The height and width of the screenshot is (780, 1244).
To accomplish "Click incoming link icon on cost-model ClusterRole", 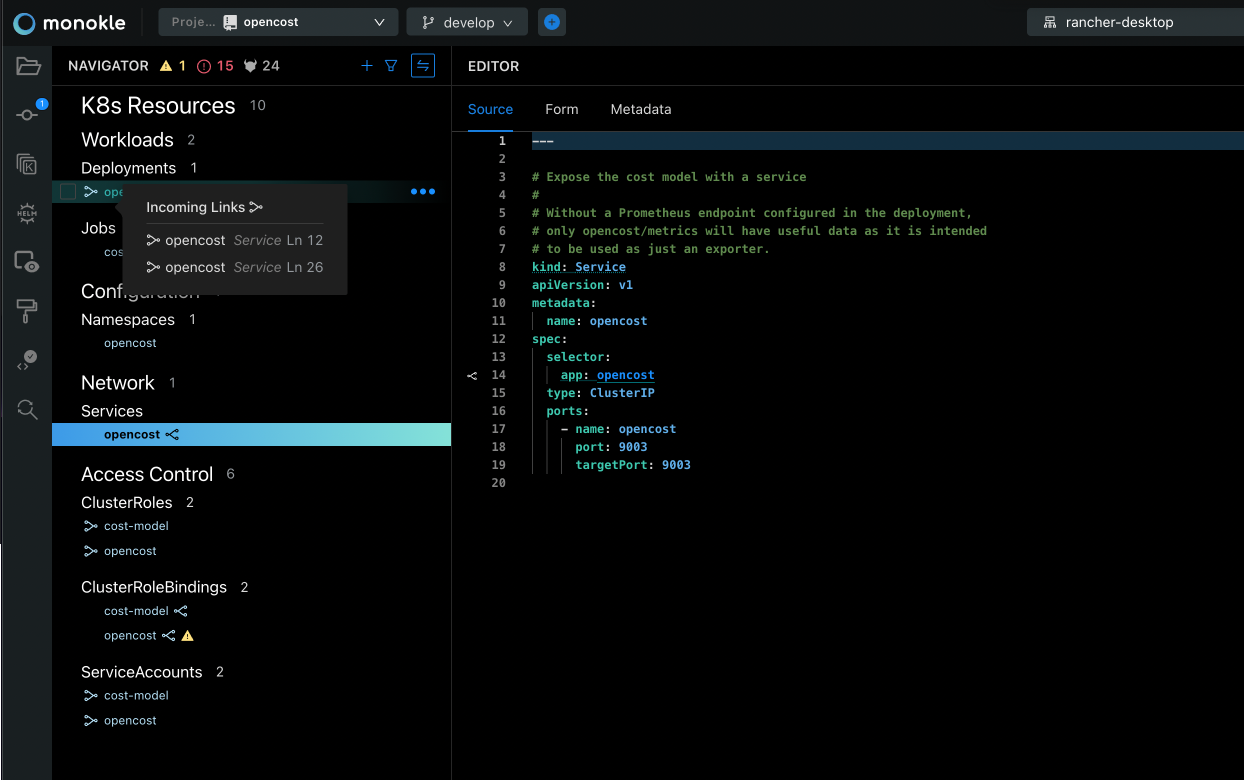I will pos(91,526).
